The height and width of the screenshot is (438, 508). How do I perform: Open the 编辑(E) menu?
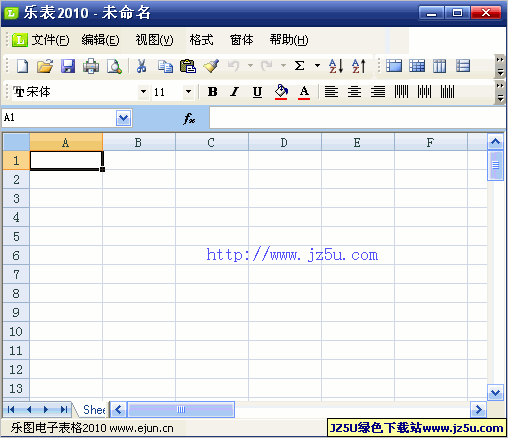pos(100,40)
